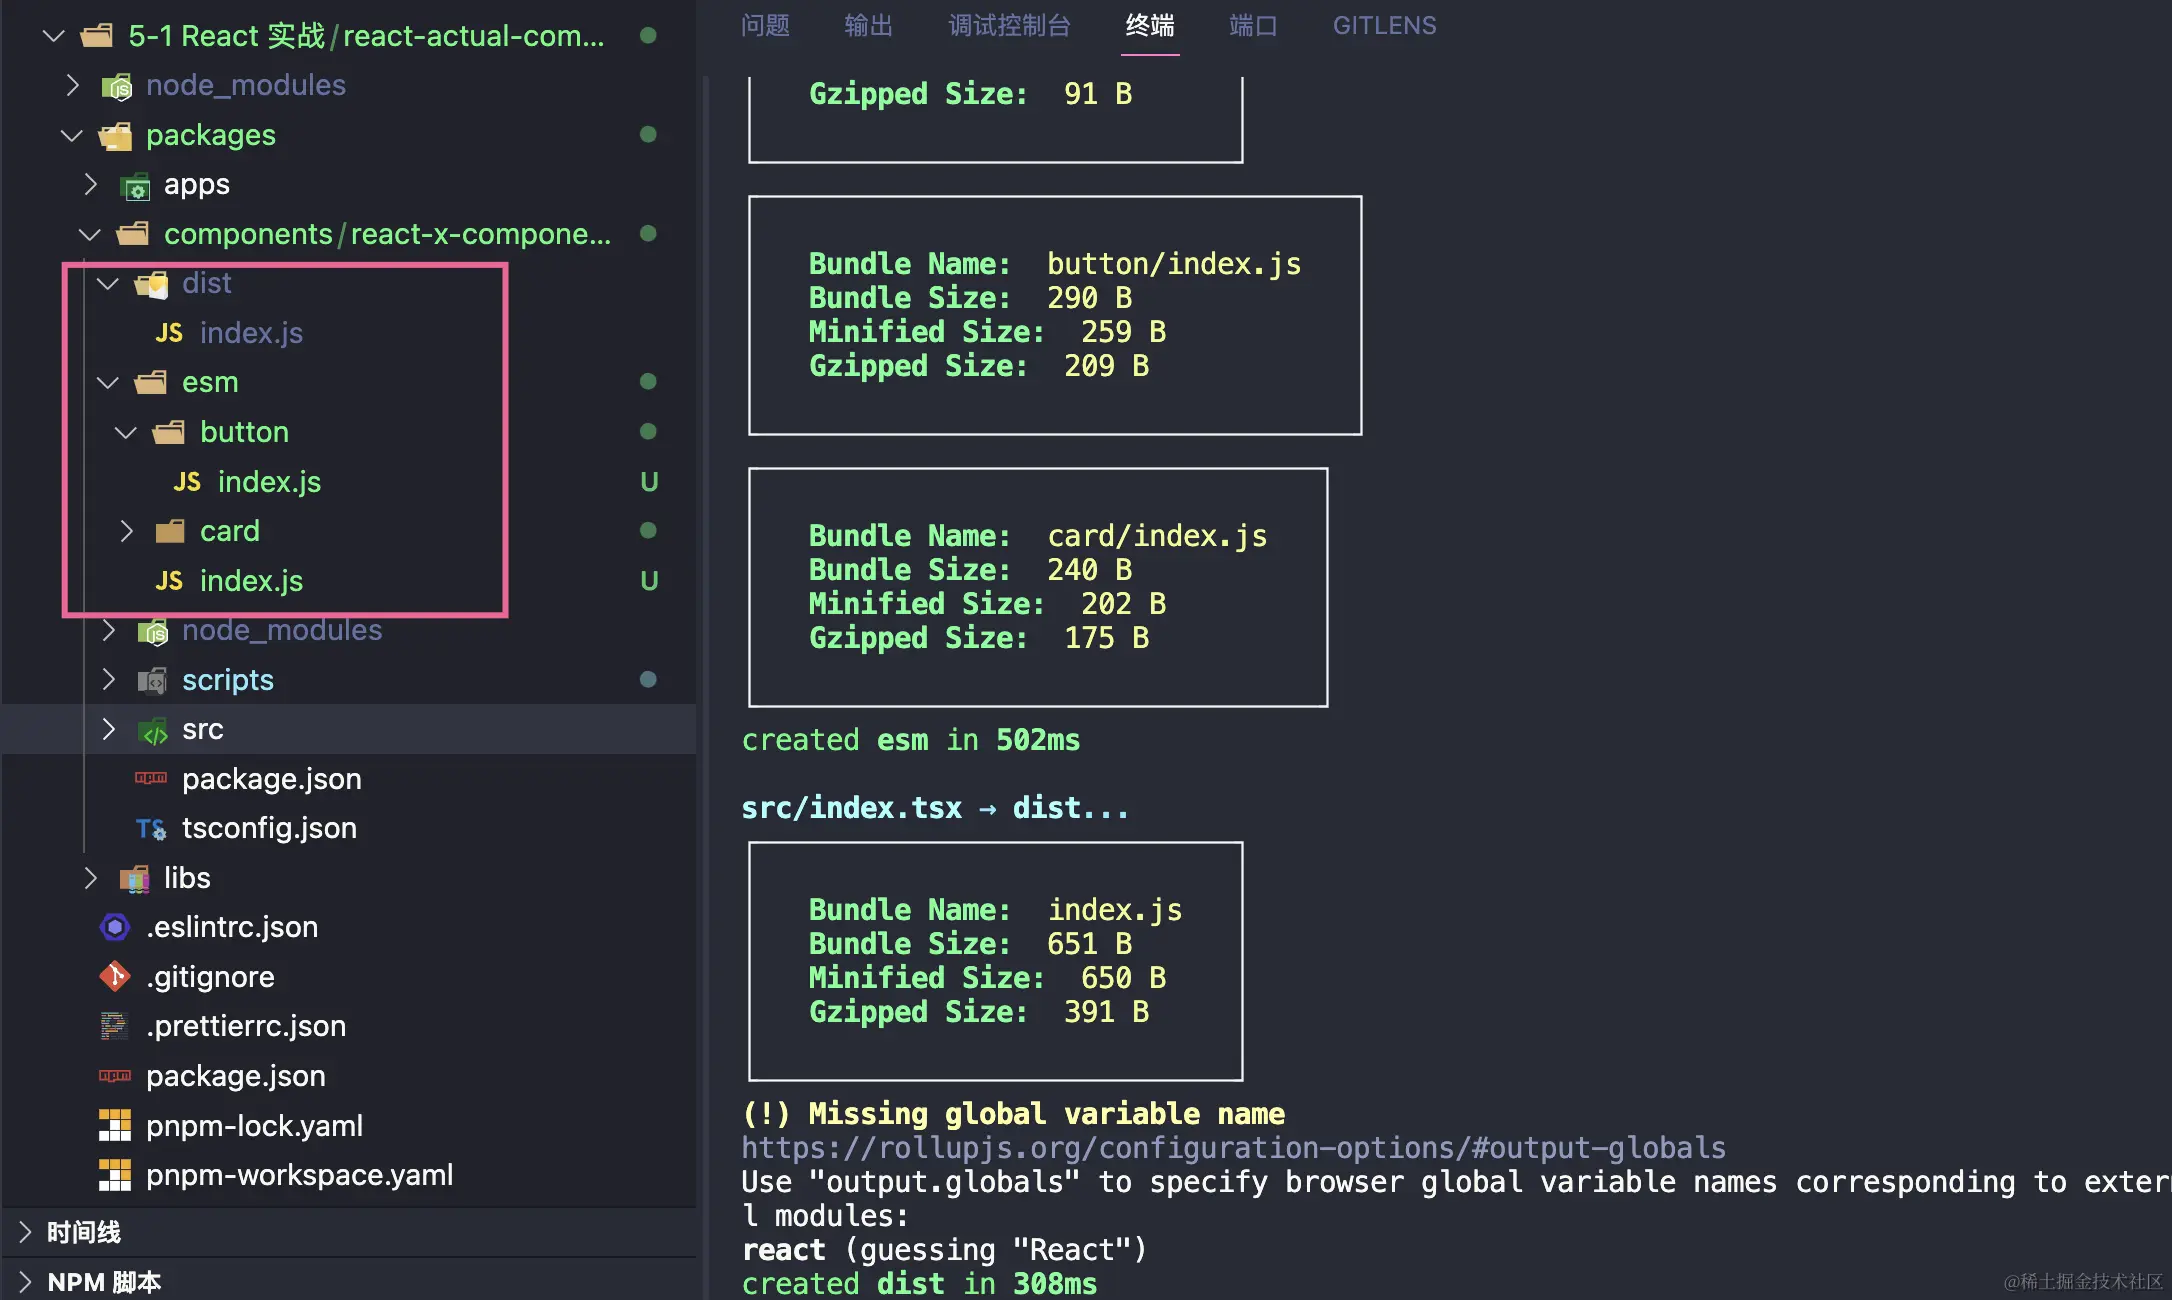Image resolution: width=2172 pixels, height=1300 pixels.
Task: Select the 输出 panel tab
Action: point(868,26)
